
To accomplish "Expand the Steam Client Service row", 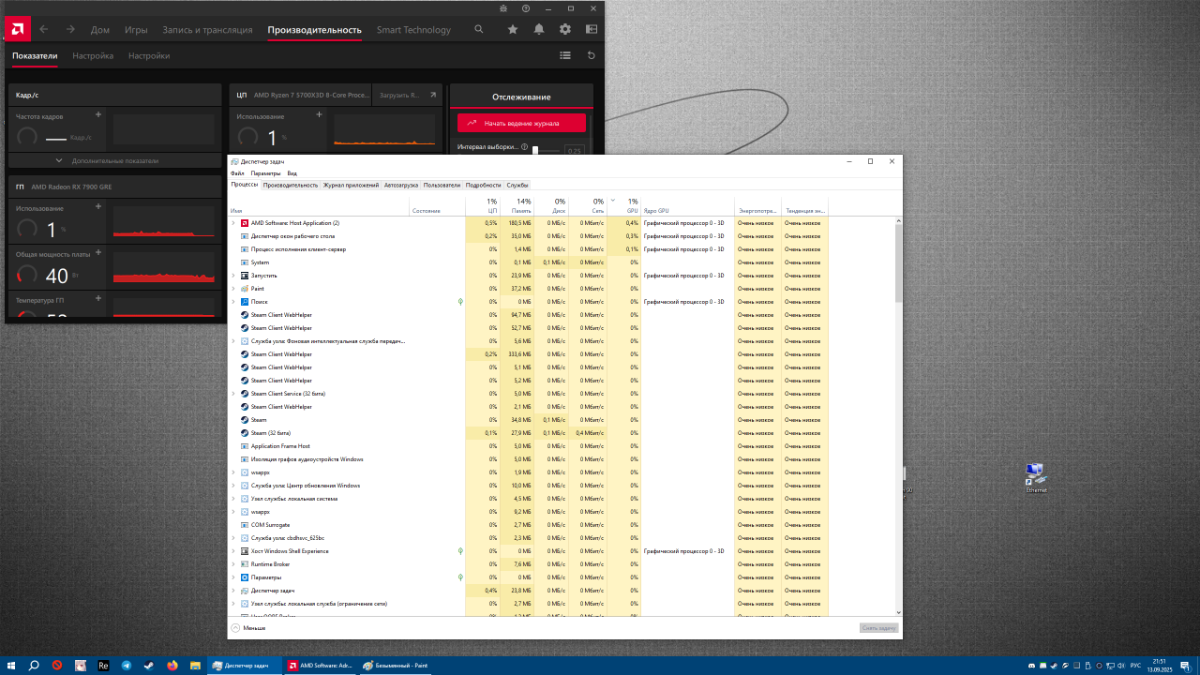I will click(234, 394).
